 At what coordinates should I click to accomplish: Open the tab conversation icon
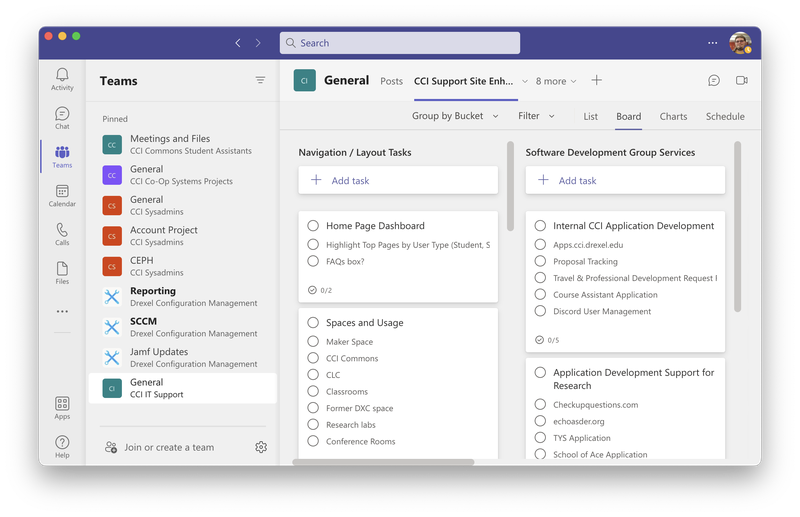click(x=714, y=80)
